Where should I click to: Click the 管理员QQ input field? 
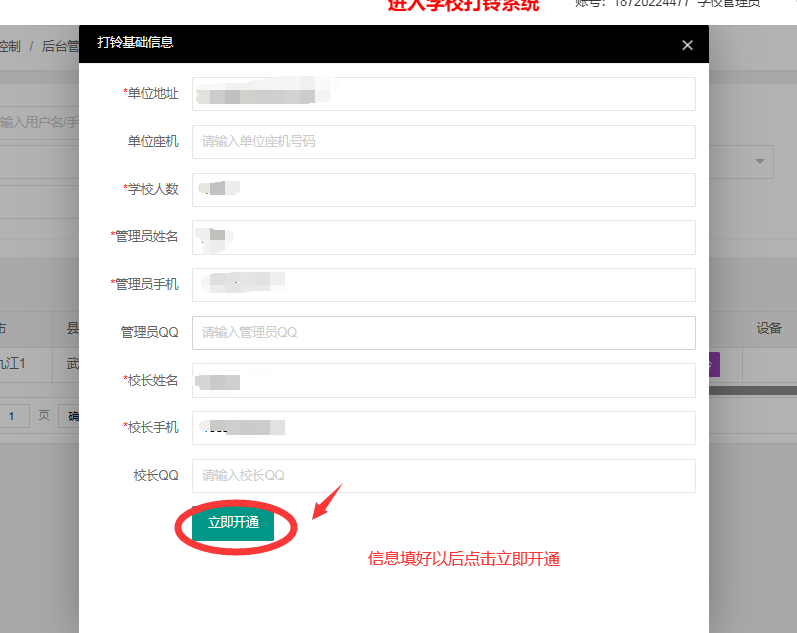(444, 333)
